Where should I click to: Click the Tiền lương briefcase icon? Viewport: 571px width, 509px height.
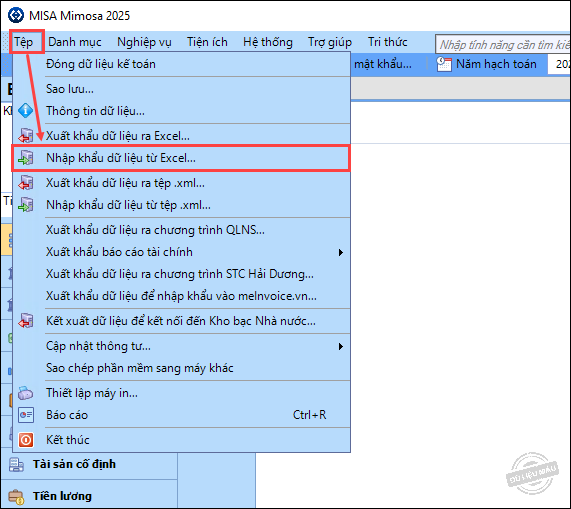point(16,496)
